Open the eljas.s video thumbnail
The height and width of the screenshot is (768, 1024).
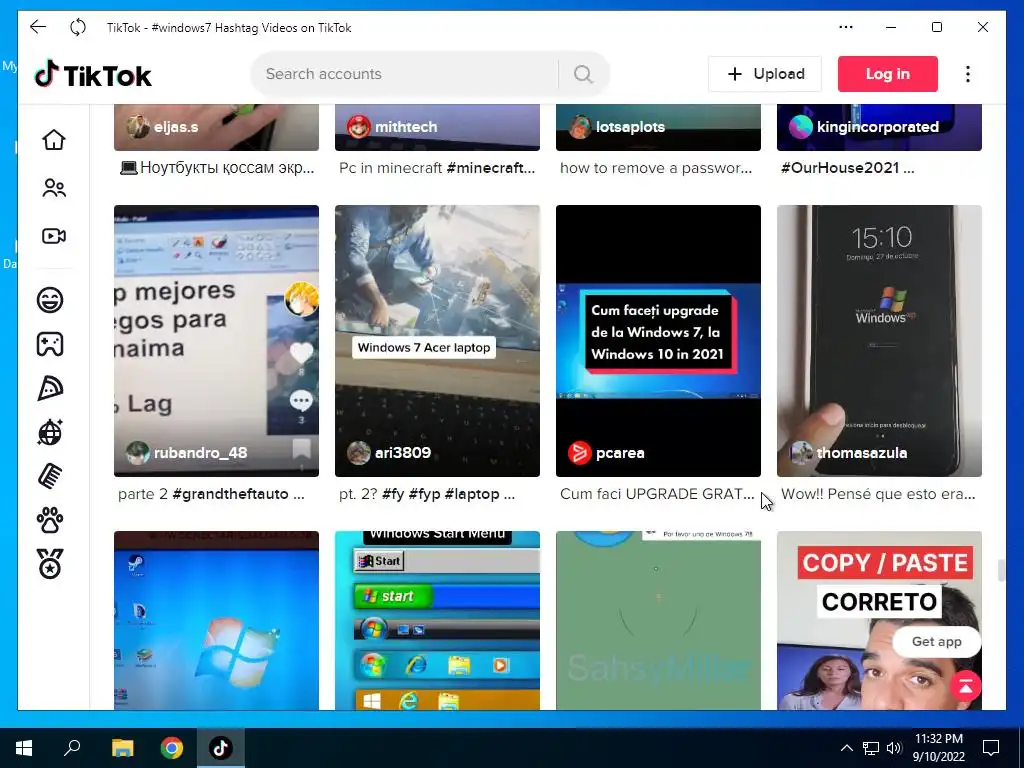216,127
